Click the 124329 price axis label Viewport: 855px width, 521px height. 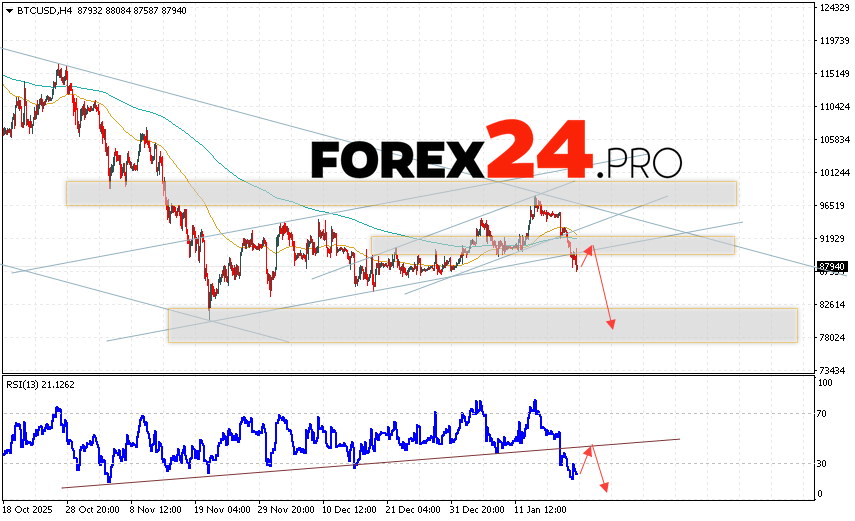pos(834,8)
